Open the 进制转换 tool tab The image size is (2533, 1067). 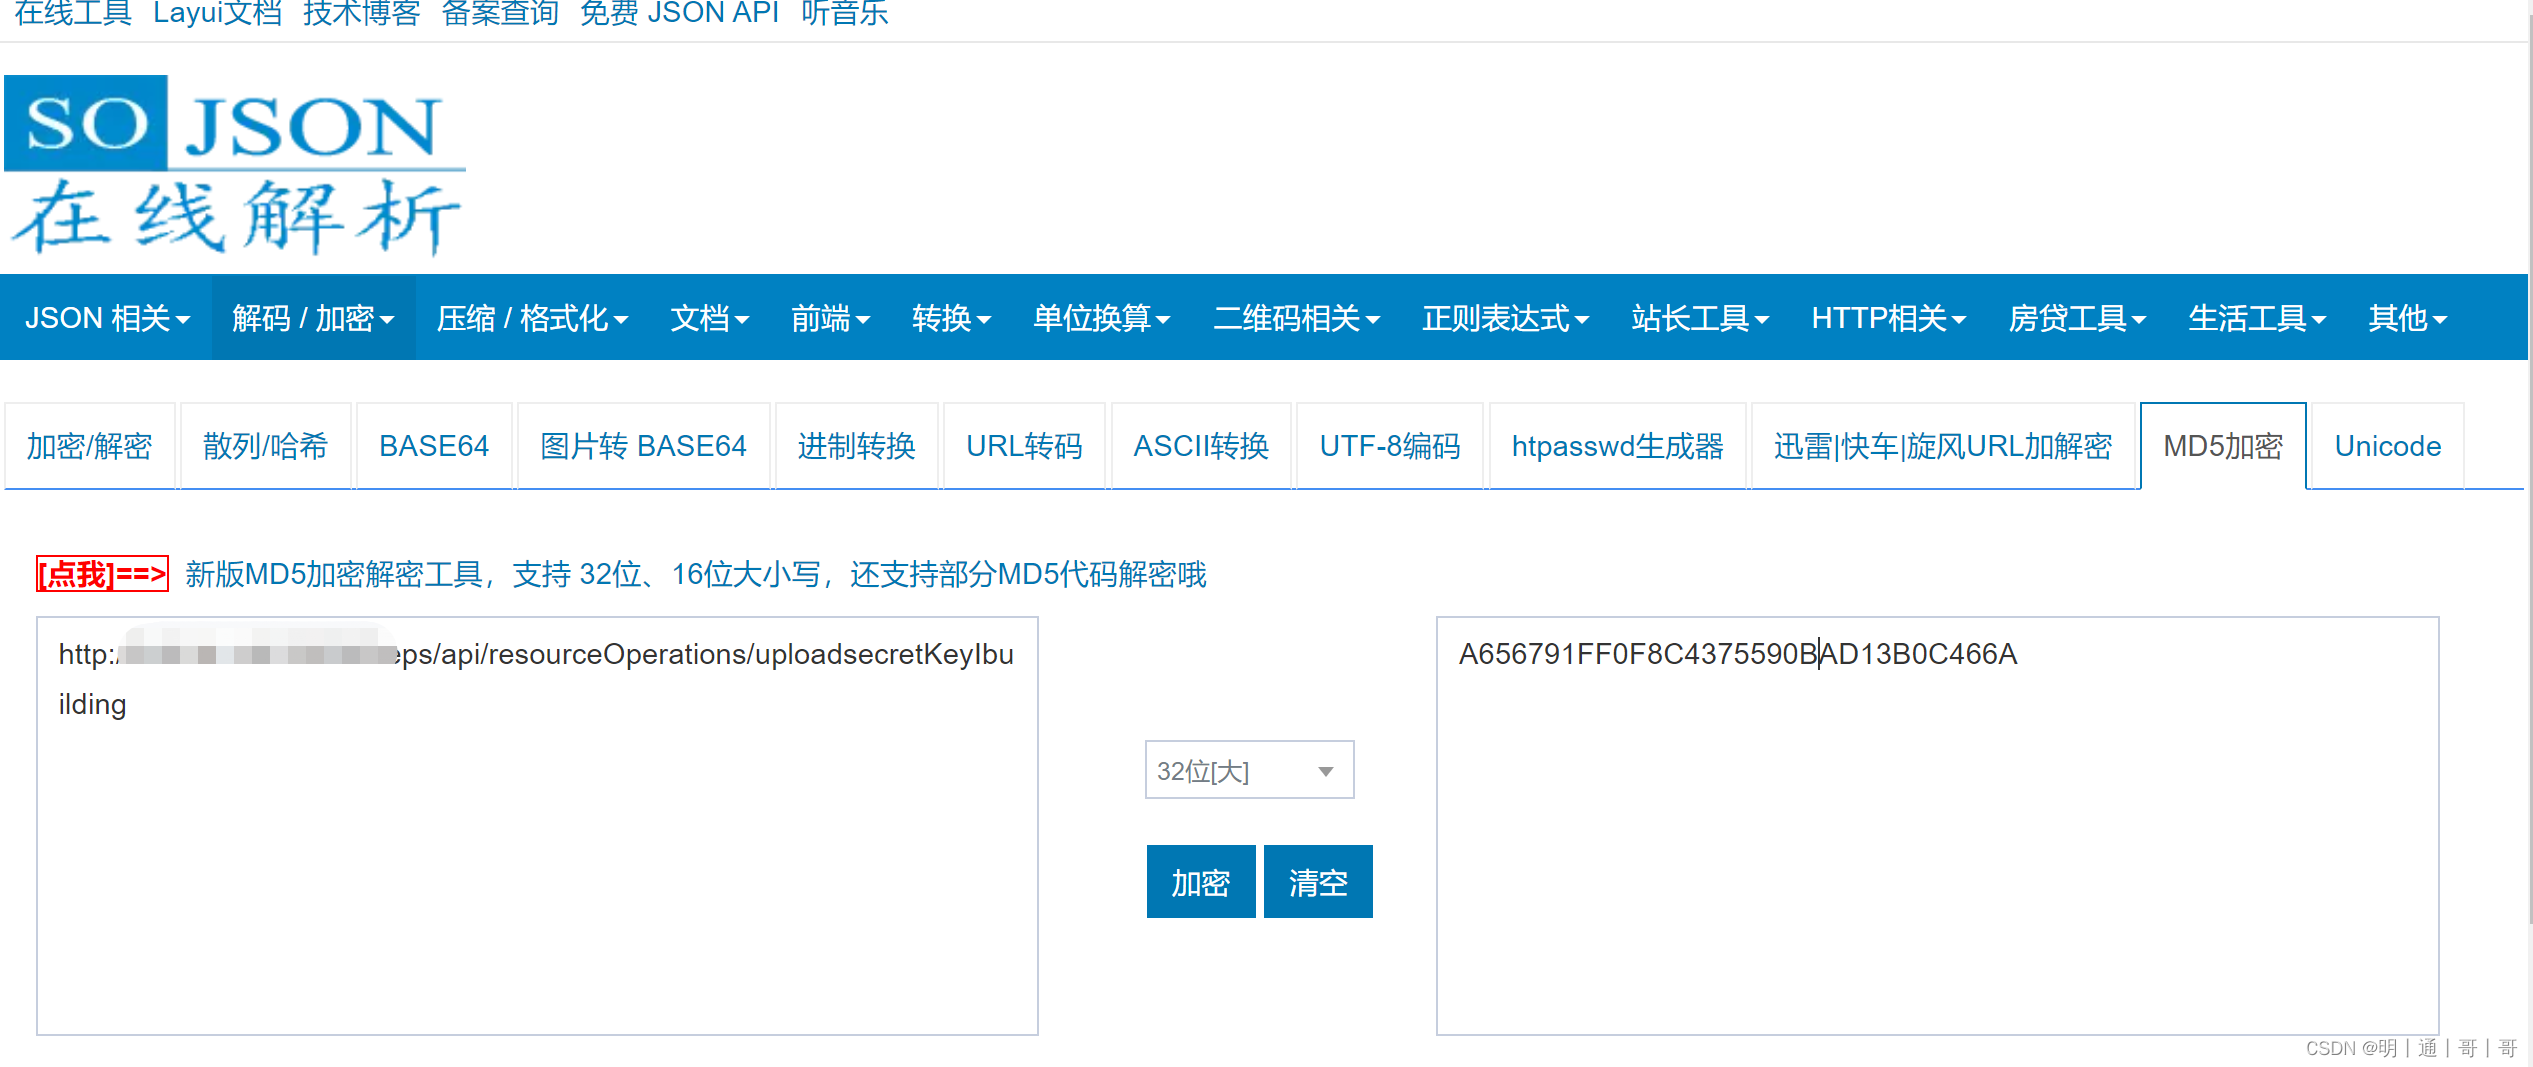(x=856, y=446)
